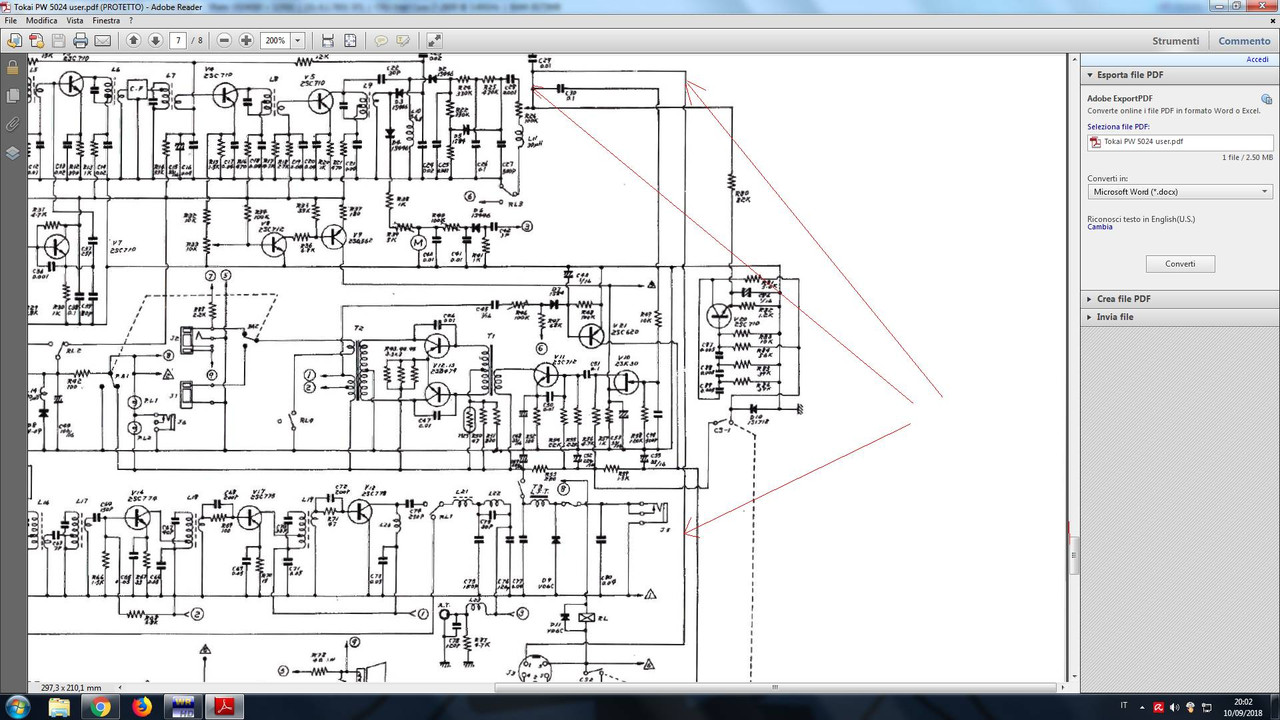Open the File menu

[10, 20]
